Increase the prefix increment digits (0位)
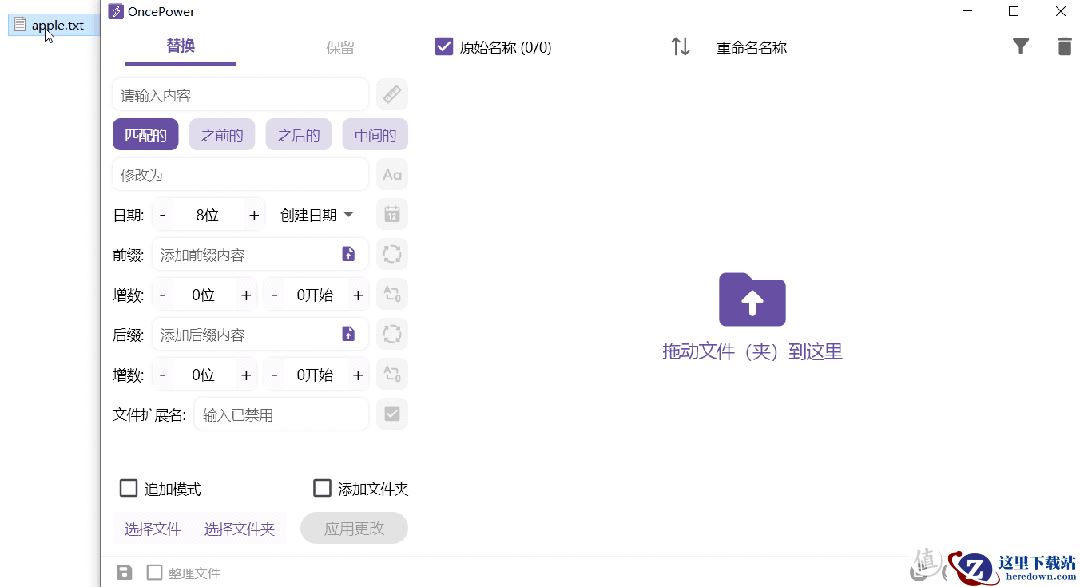Image resolution: width=1080 pixels, height=587 pixels. [x=246, y=295]
